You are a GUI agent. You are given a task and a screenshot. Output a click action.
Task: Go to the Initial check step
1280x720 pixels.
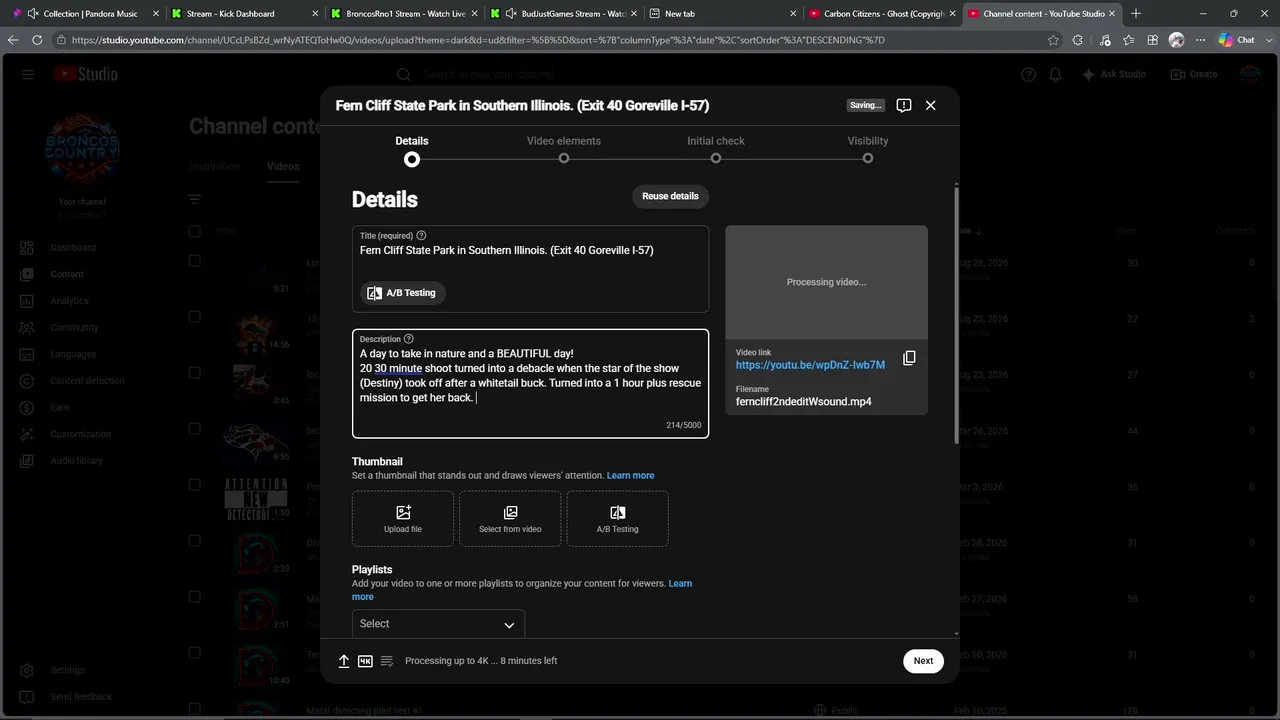[716, 149]
